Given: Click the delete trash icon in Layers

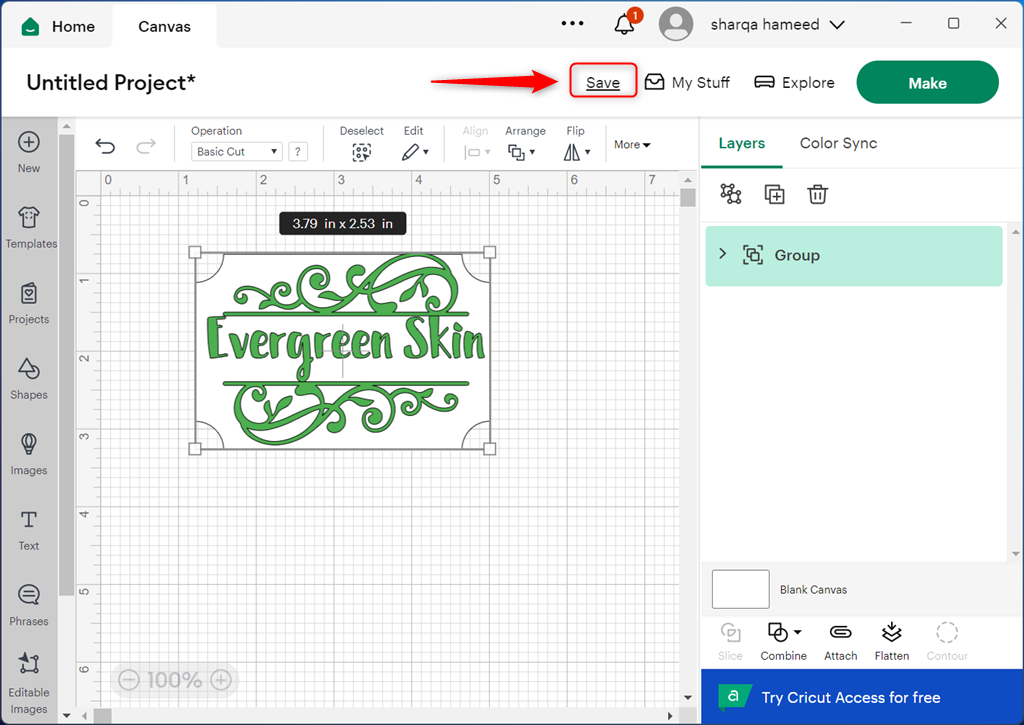Looking at the screenshot, I should (817, 195).
